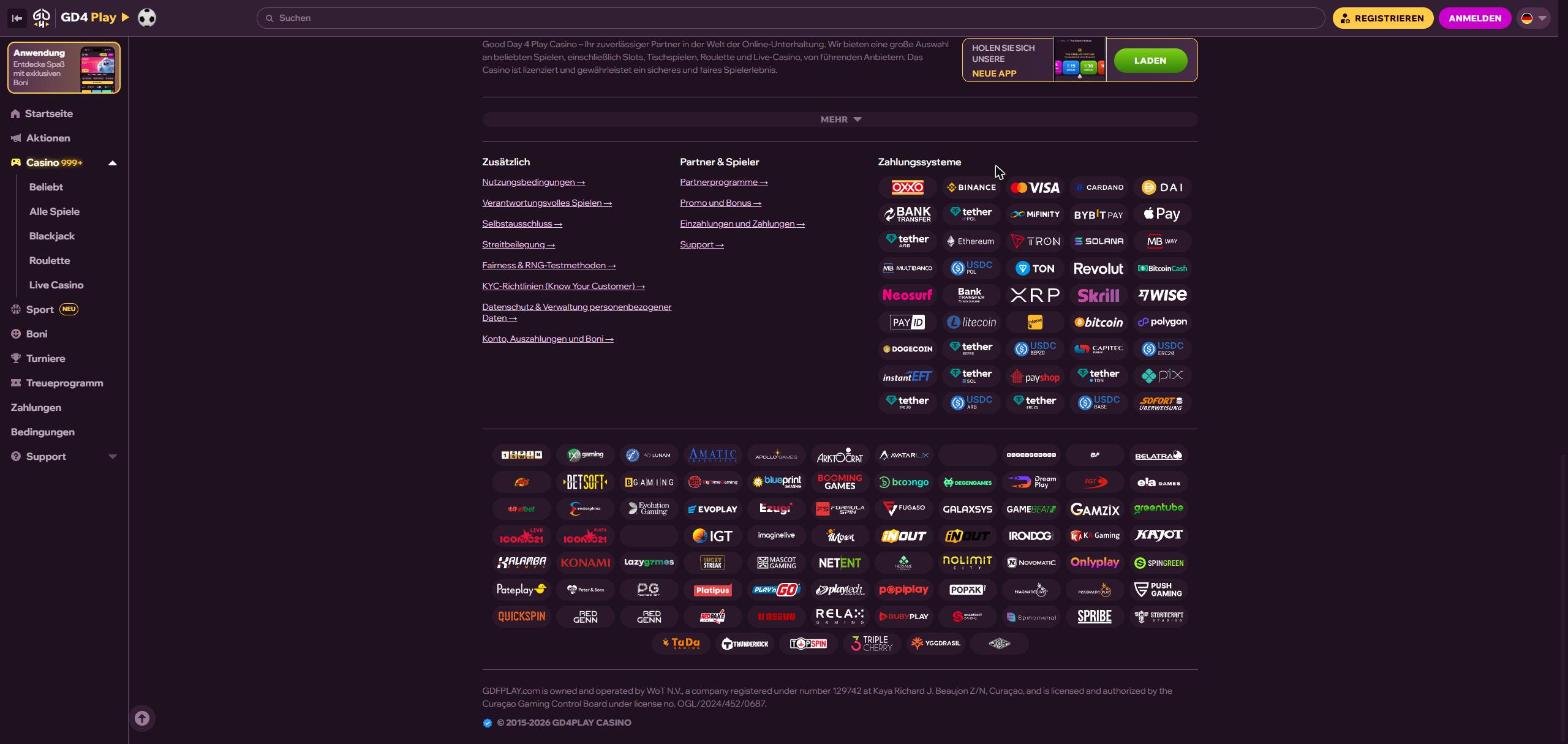
Task: Click the Betsoft provider logo
Action: (x=585, y=482)
